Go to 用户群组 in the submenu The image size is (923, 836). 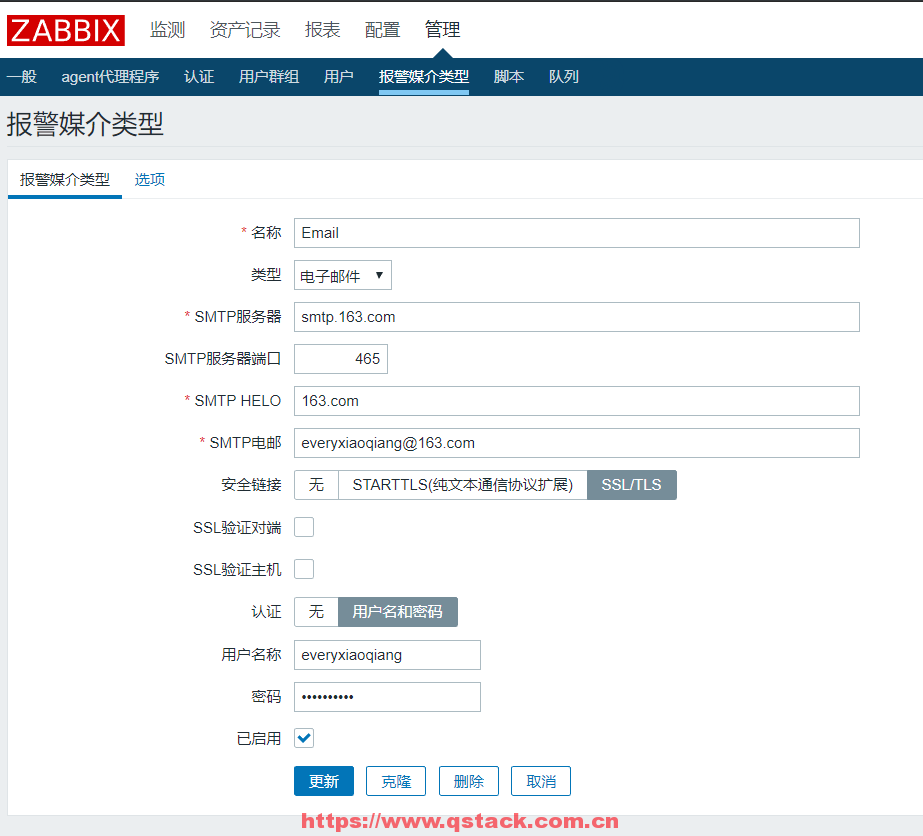(268, 77)
